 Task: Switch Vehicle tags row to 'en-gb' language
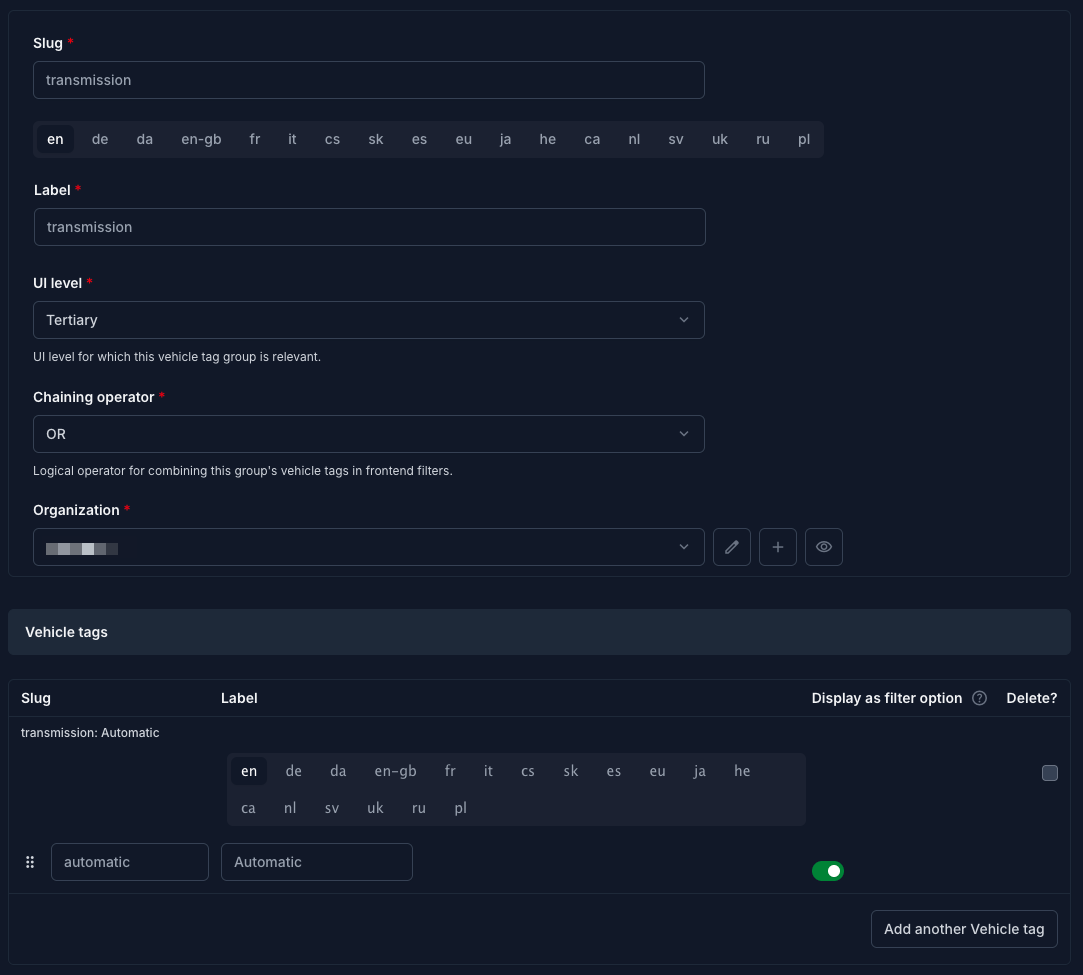[395, 771]
